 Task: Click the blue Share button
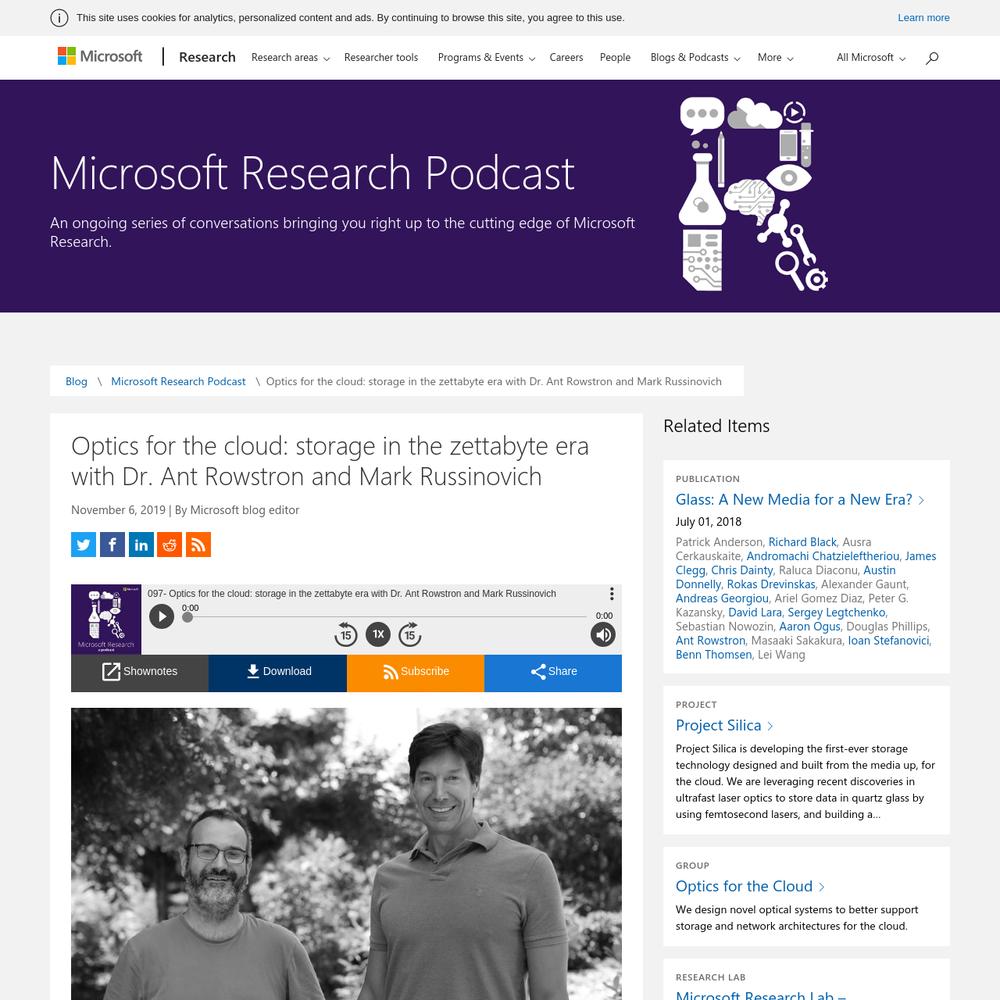click(554, 672)
